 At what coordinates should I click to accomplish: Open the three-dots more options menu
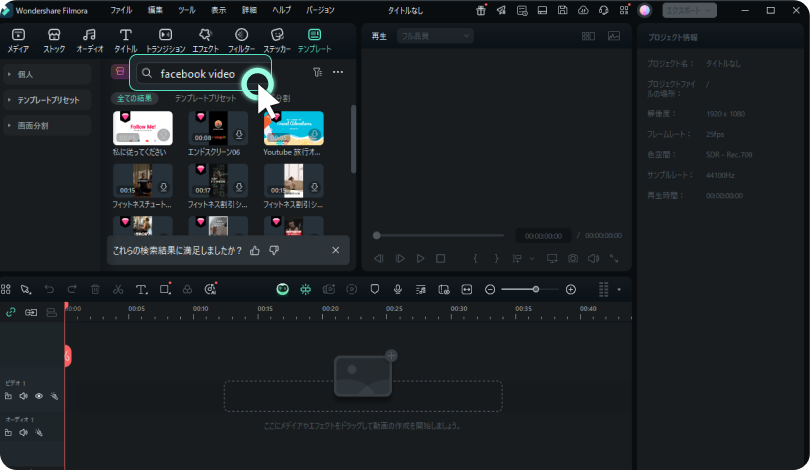(x=338, y=72)
